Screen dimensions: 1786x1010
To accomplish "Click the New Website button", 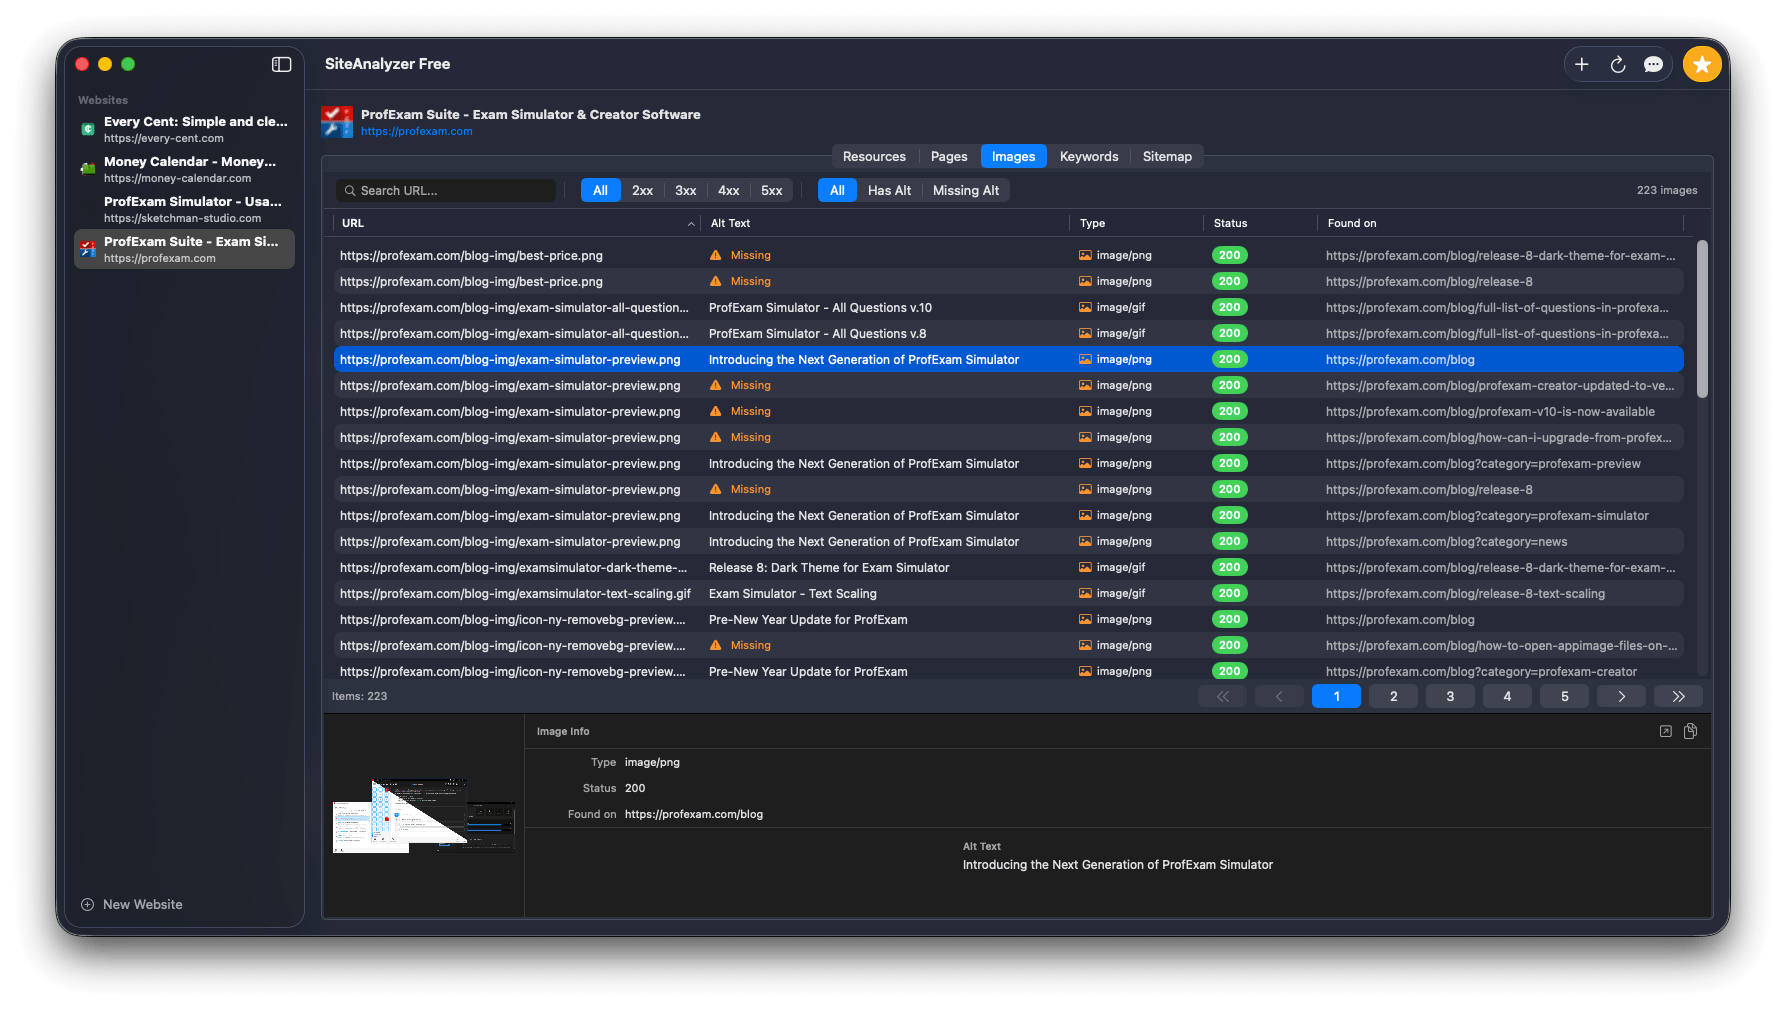I will 131,904.
